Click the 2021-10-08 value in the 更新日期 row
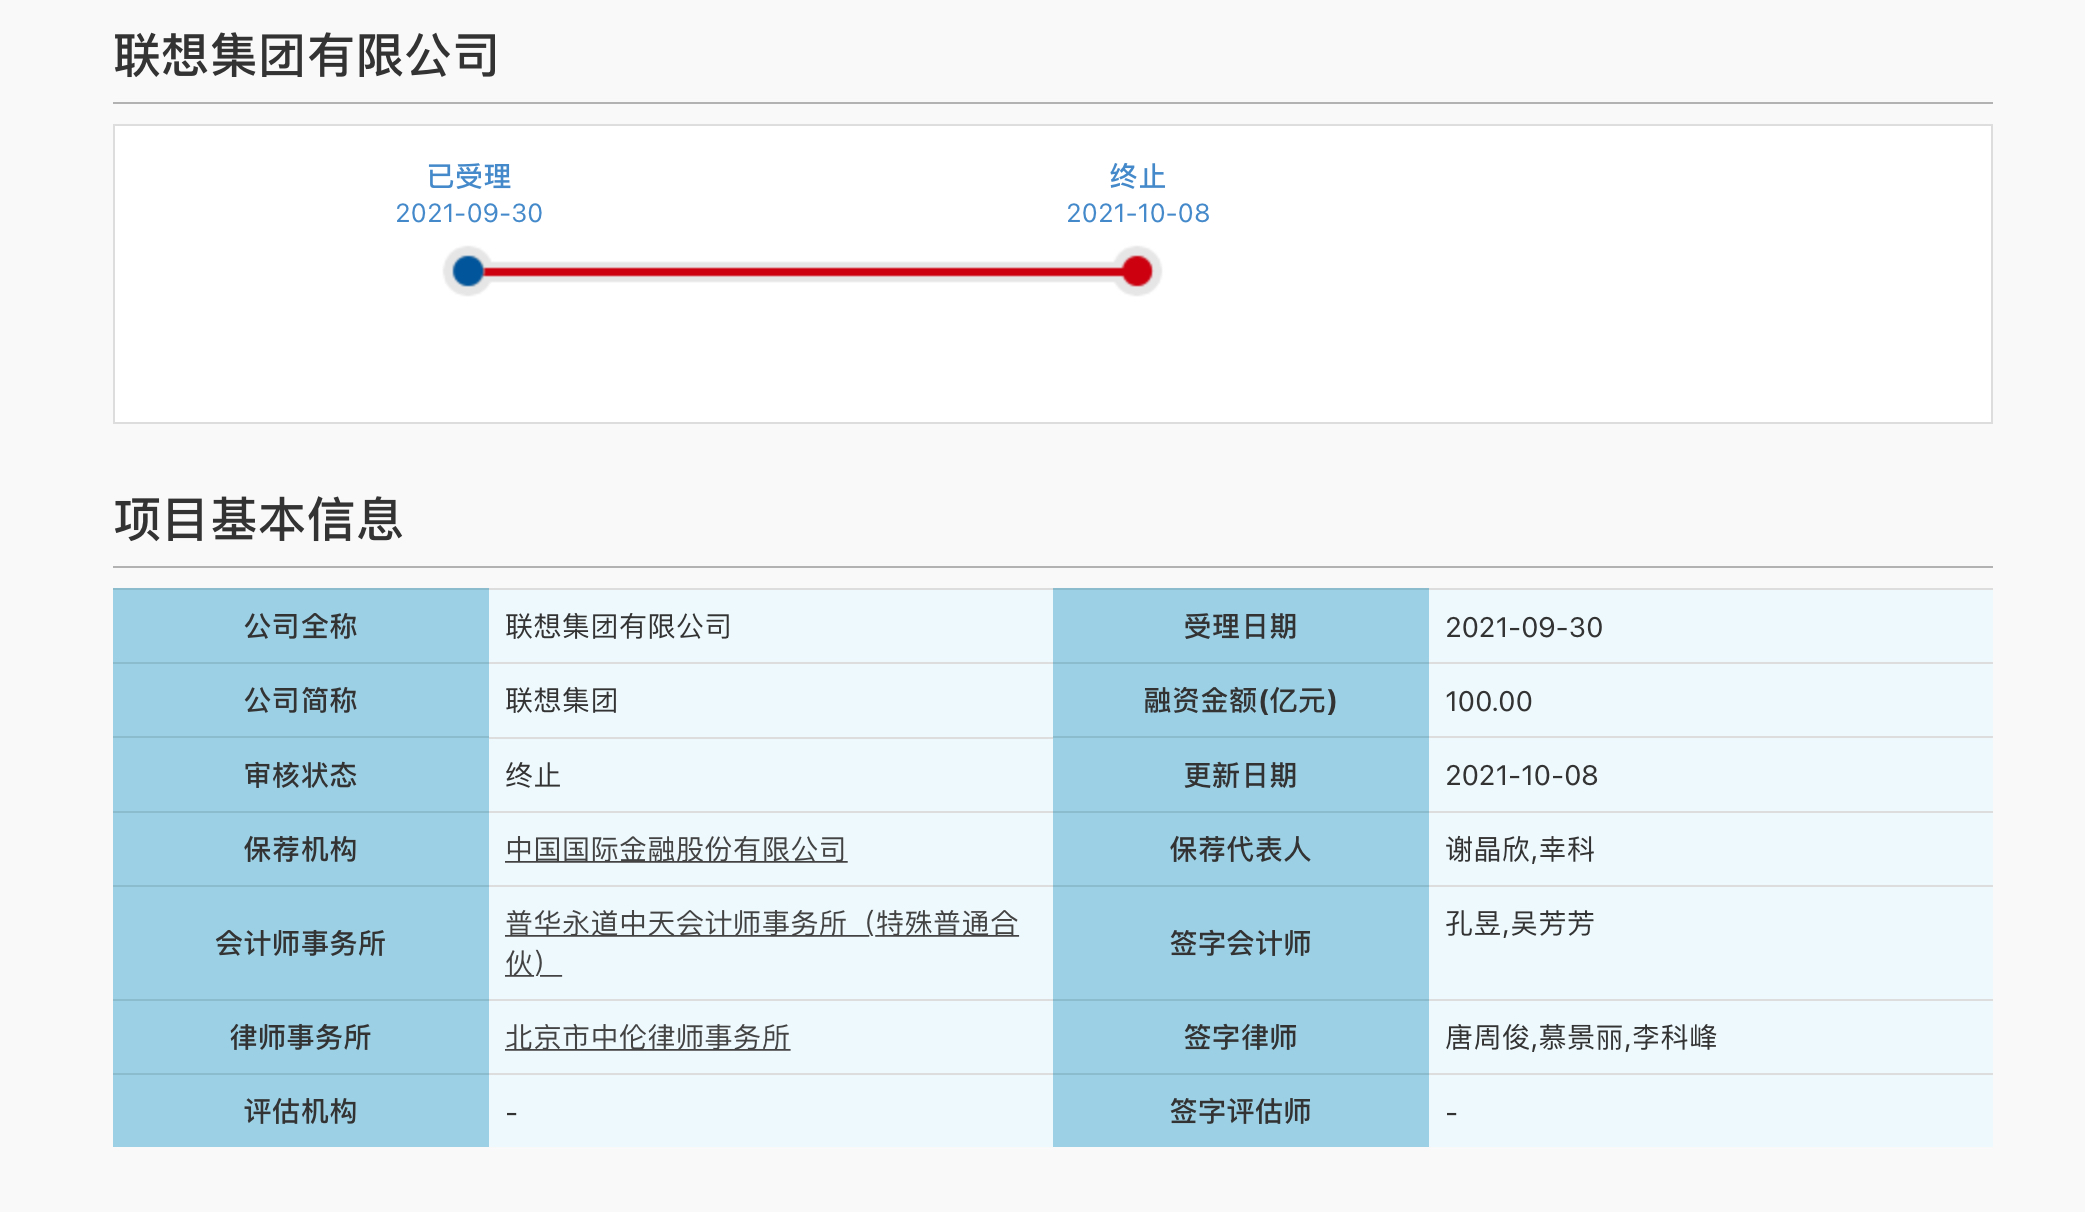2085x1212 pixels. (x=1521, y=775)
